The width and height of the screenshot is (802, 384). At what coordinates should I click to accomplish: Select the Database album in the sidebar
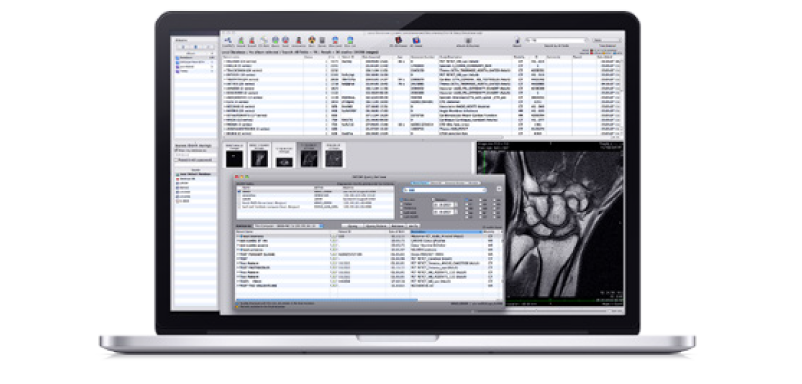(x=194, y=58)
